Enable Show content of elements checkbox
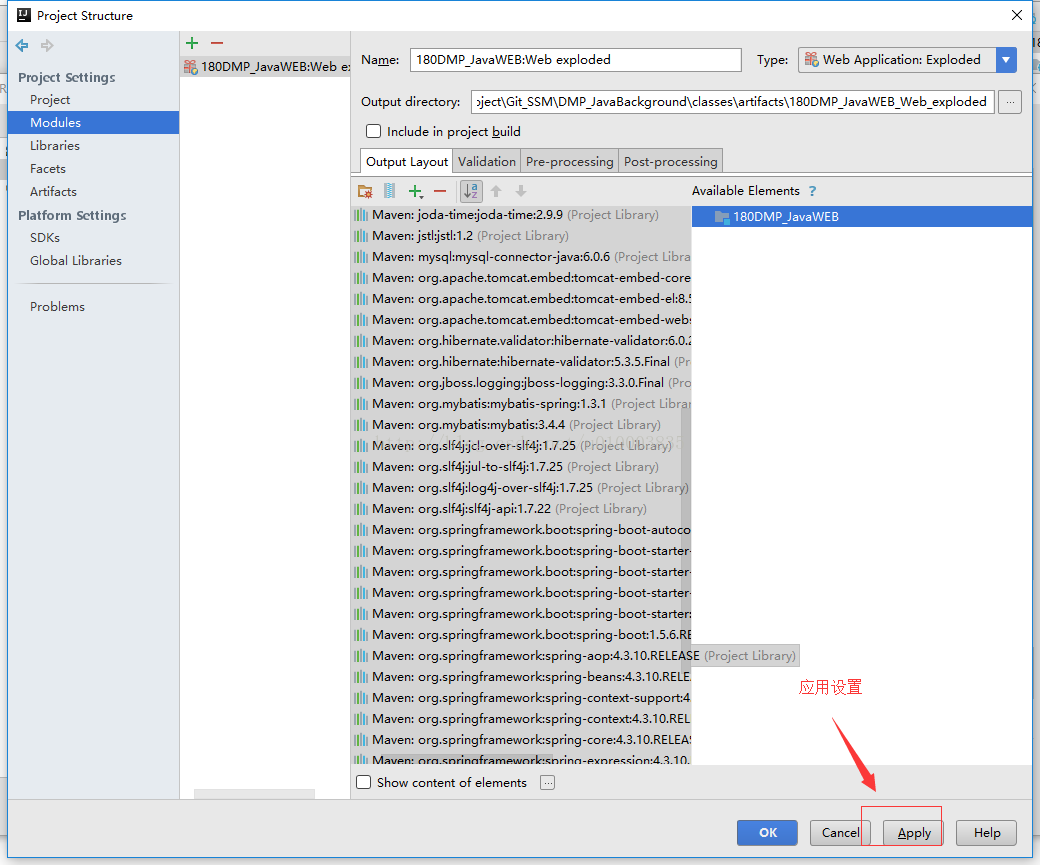 pyautogui.click(x=363, y=782)
